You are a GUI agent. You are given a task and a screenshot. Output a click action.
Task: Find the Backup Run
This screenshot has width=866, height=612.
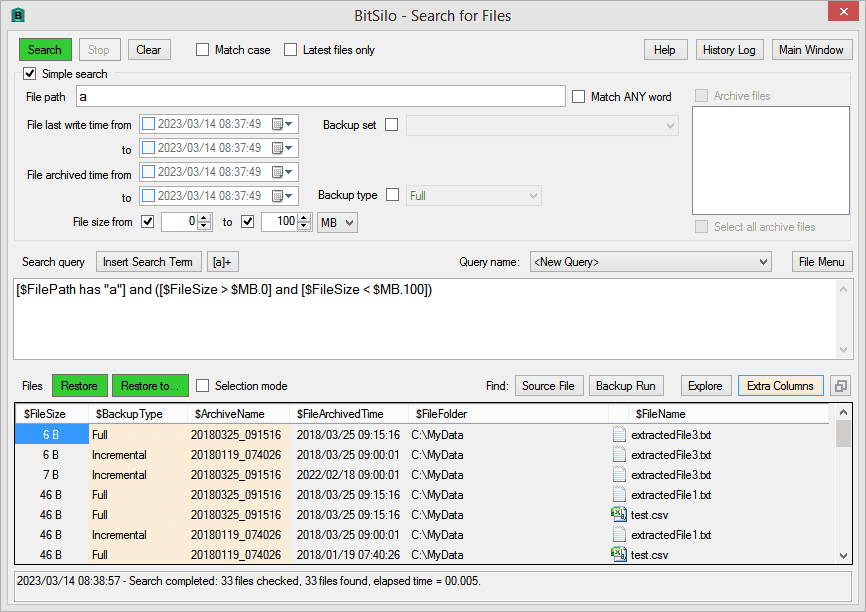pyautogui.click(x=626, y=386)
